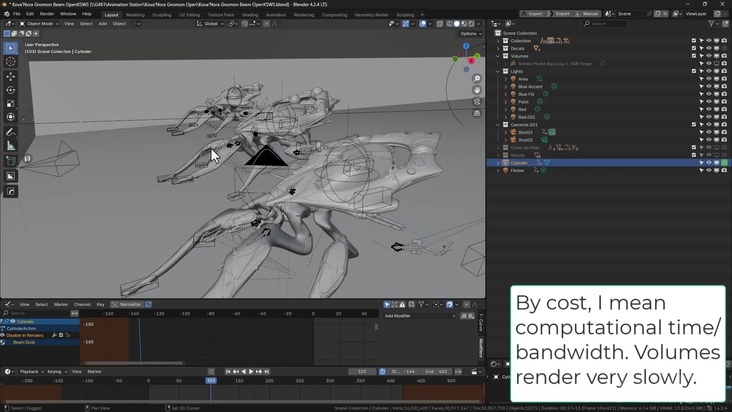Expand the Flicker object row
Image resolution: width=732 pixels, height=412 pixels.
coord(498,170)
